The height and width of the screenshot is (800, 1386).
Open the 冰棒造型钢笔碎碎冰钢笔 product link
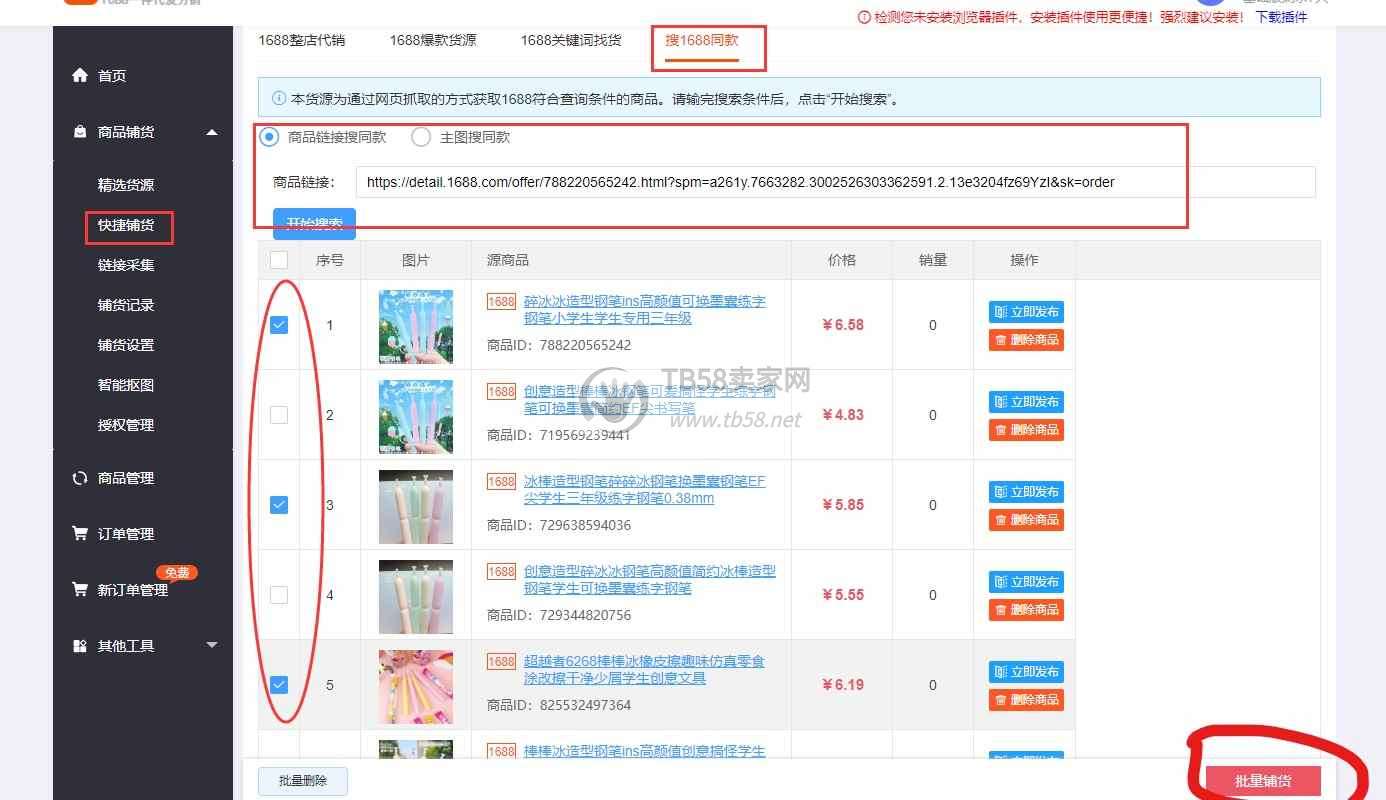[x=645, y=490]
